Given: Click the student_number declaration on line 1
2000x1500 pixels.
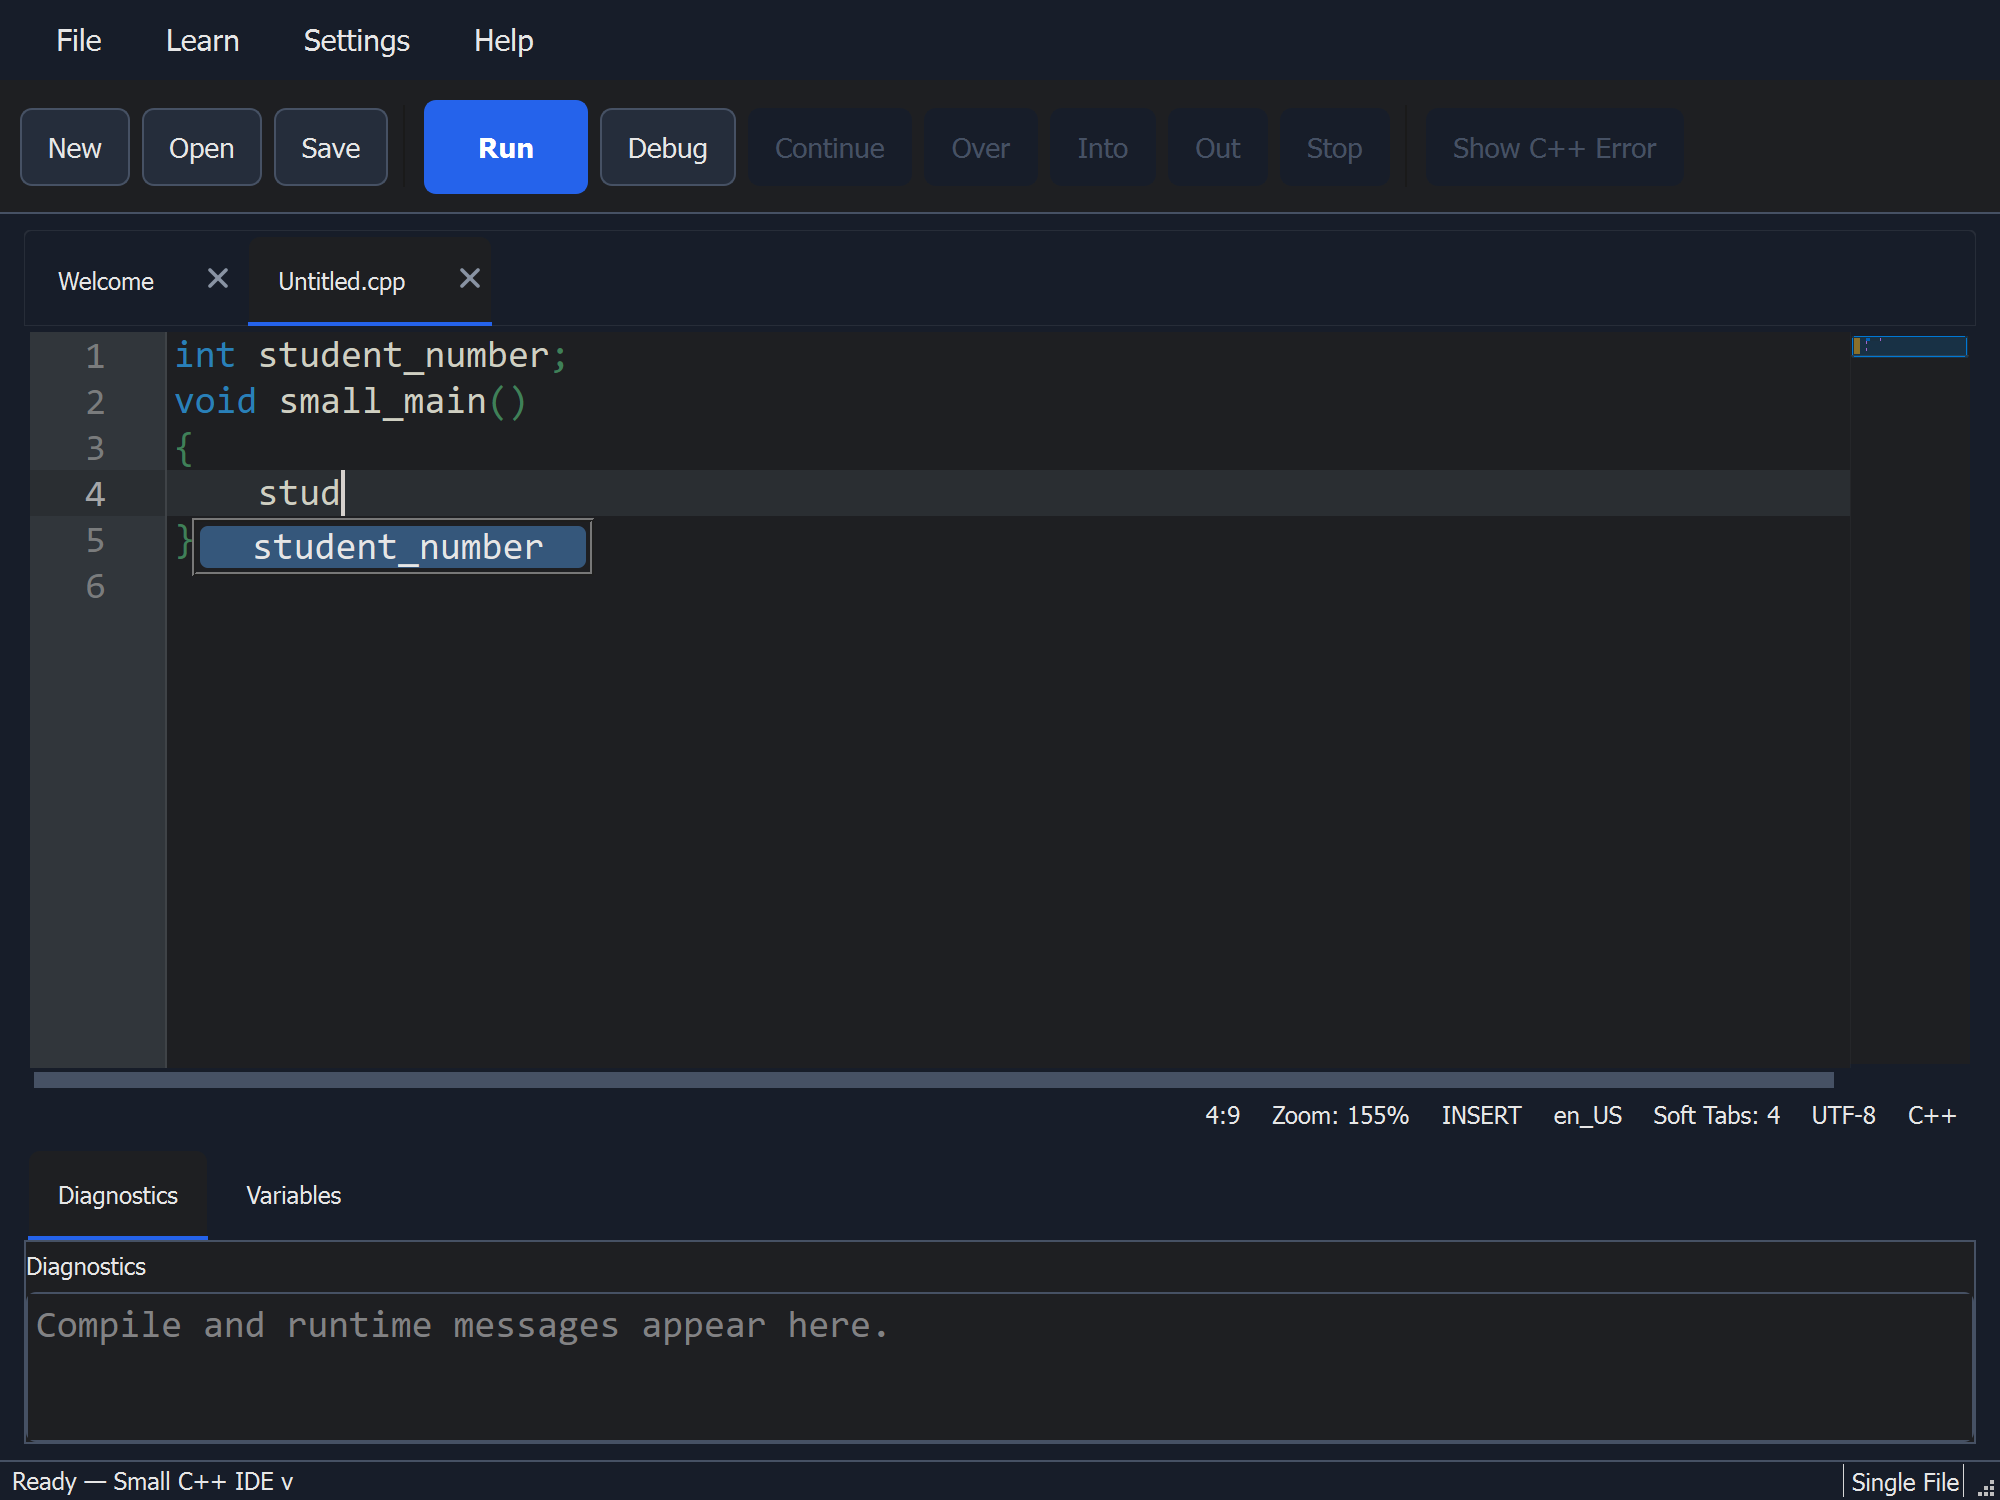Looking at the screenshot, I should pyautogui.click(x=404, y=356).
